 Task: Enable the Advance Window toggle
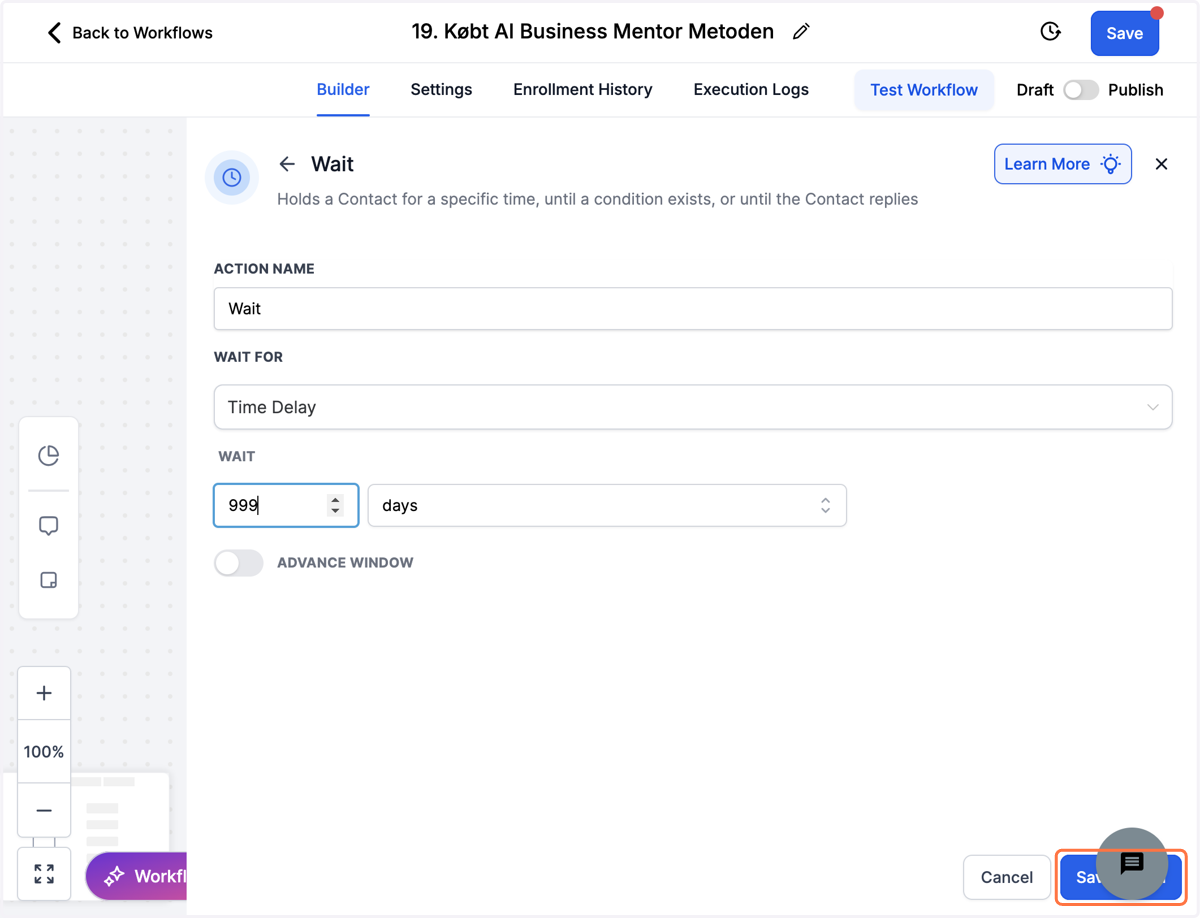pyautogui.click(x=238, y=563)
